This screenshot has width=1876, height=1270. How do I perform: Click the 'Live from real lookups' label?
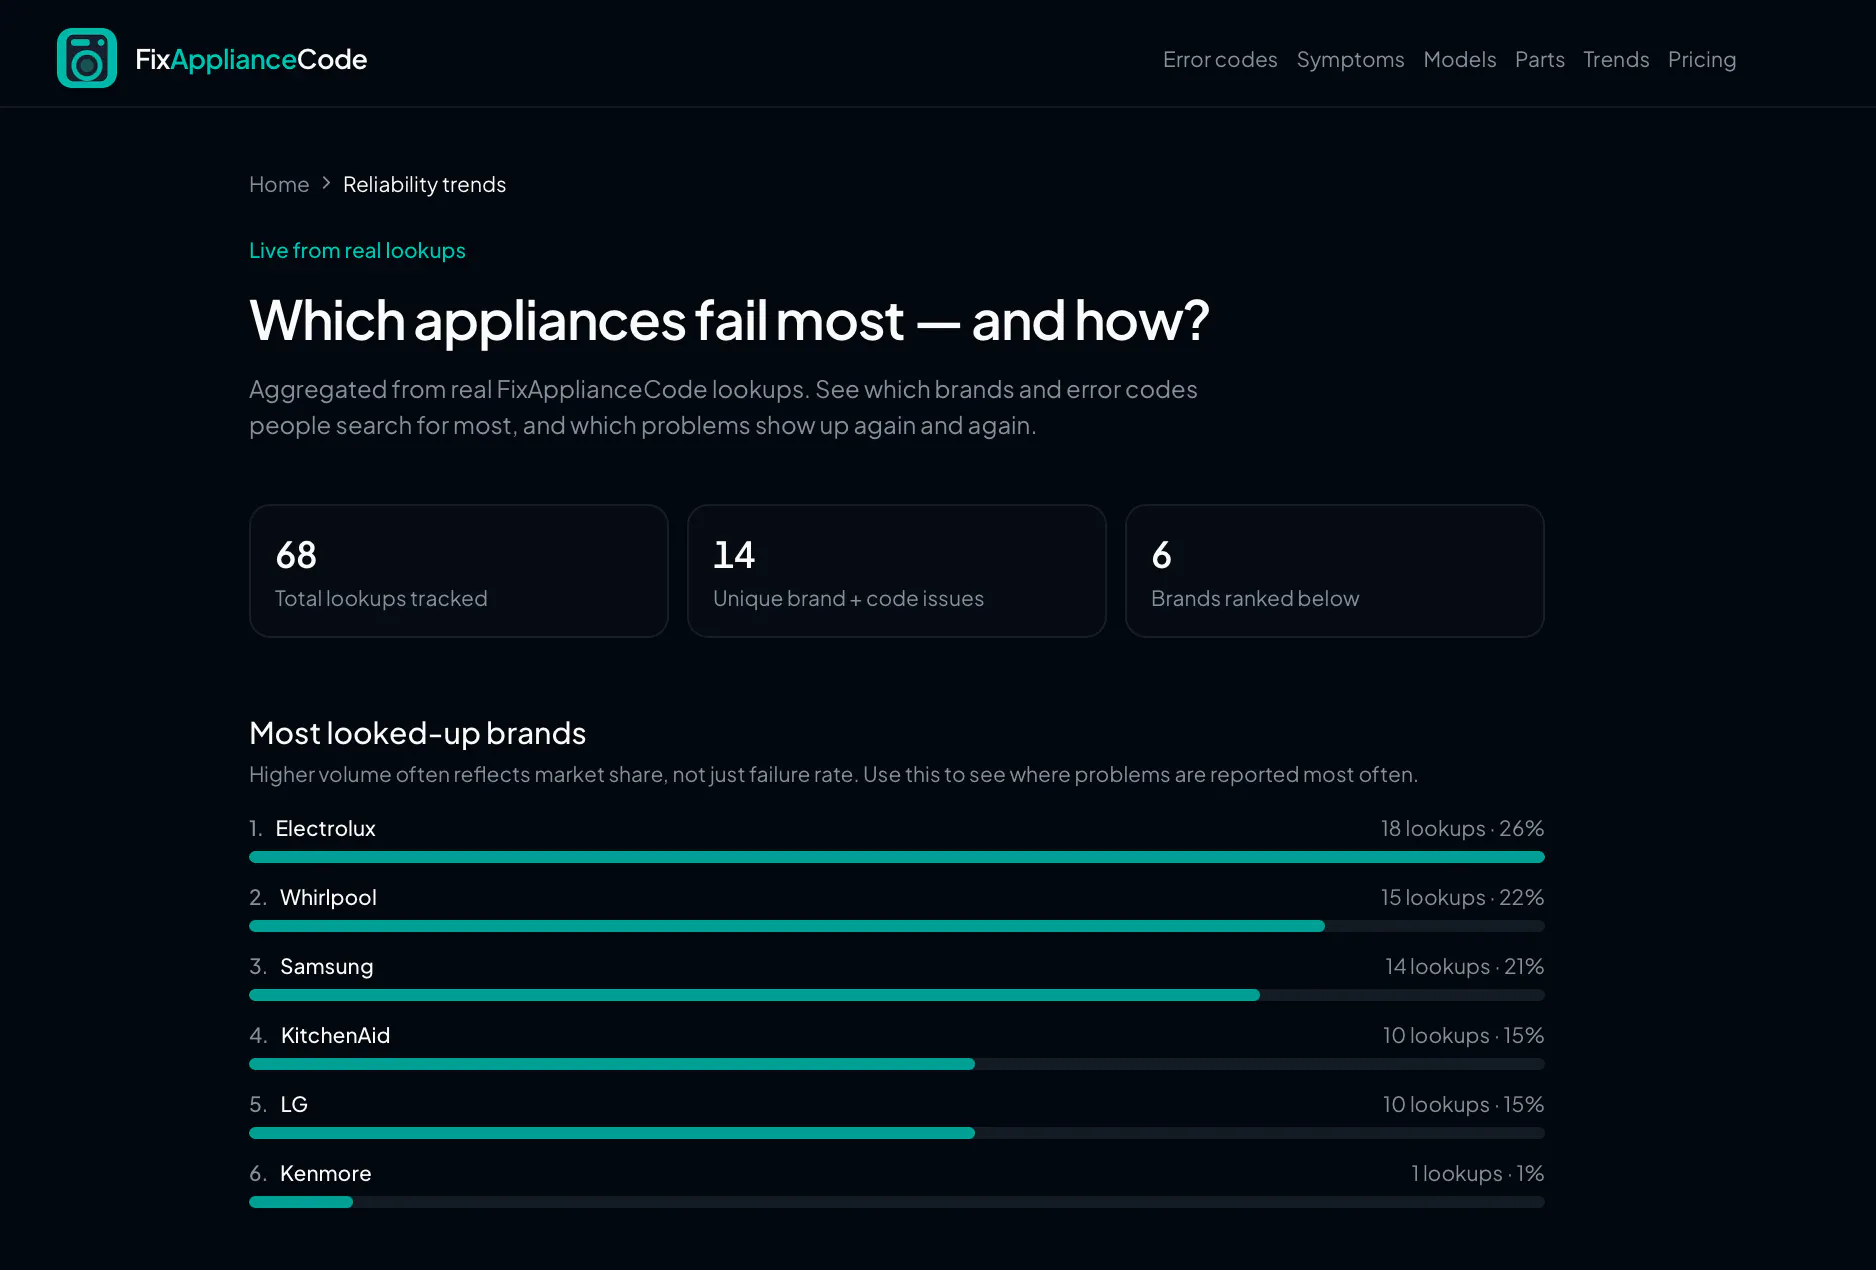[357, 250]
